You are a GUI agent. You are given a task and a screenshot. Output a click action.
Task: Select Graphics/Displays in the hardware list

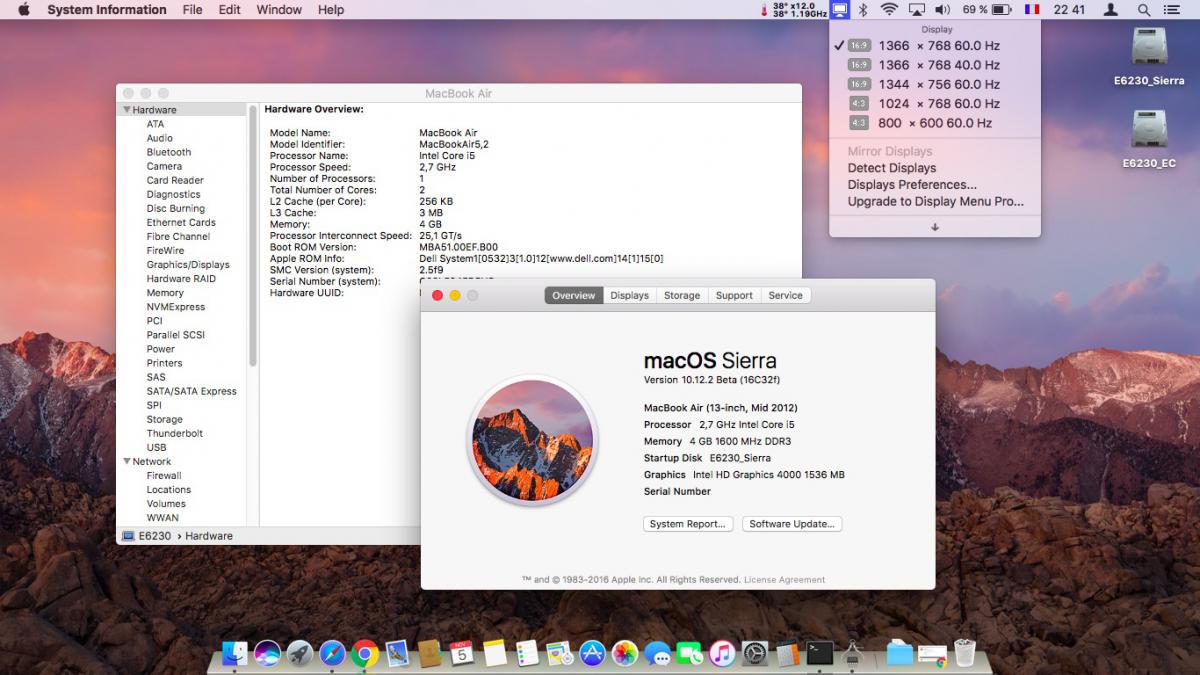pos(188,265)
